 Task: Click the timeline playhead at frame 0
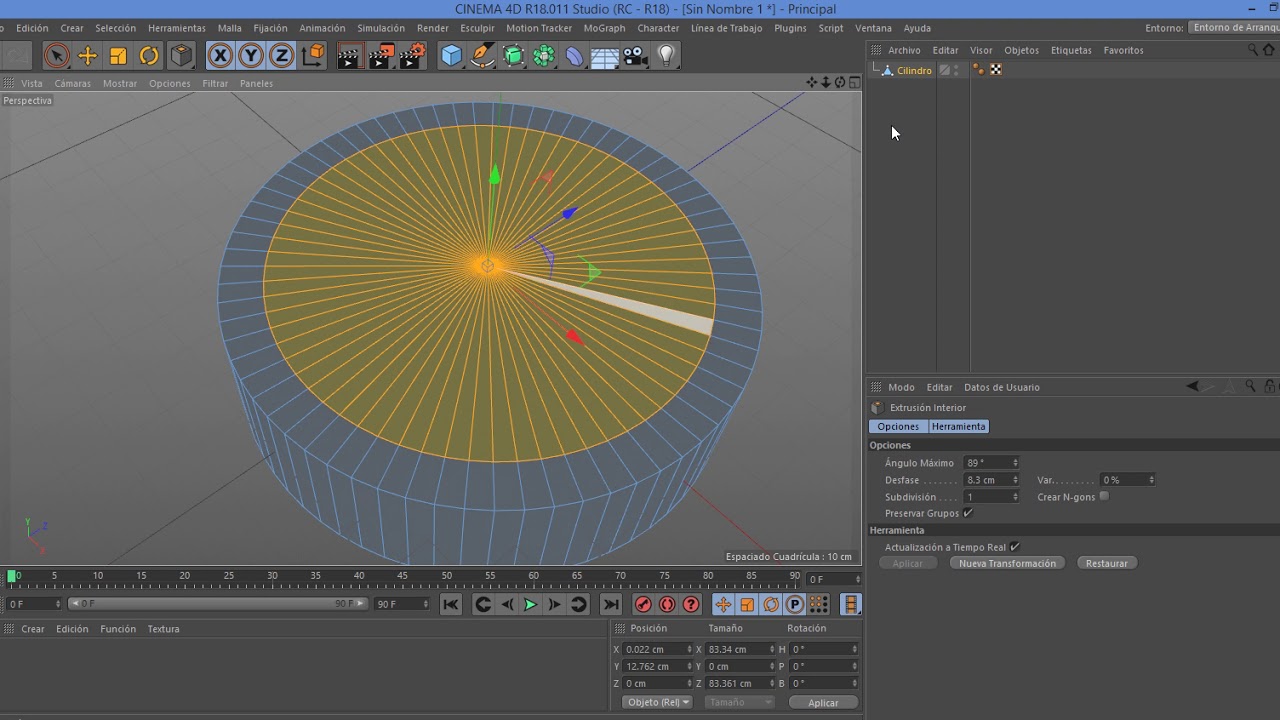click(12, 576)
